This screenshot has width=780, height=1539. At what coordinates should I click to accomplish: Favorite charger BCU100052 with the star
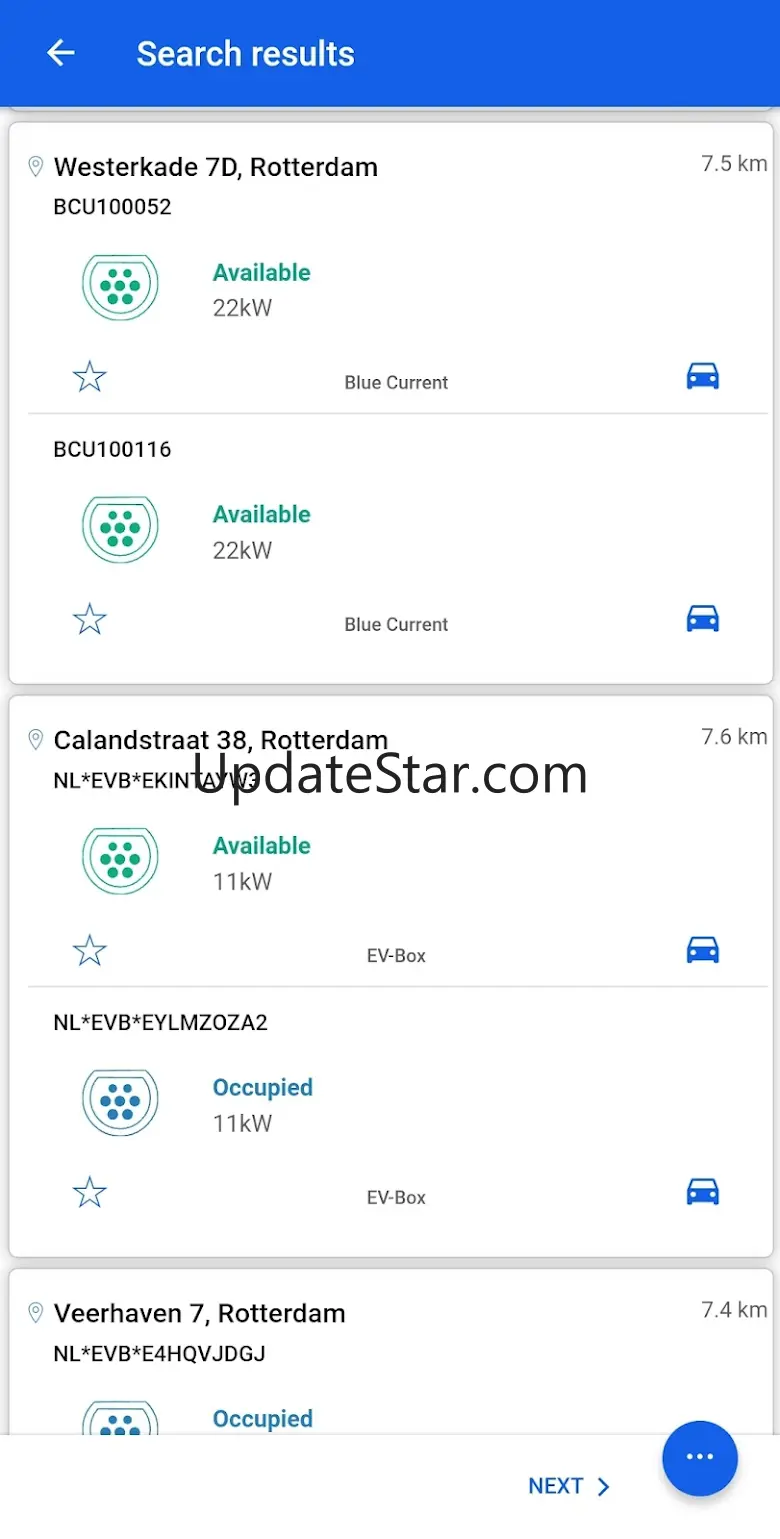coord(90,377)
